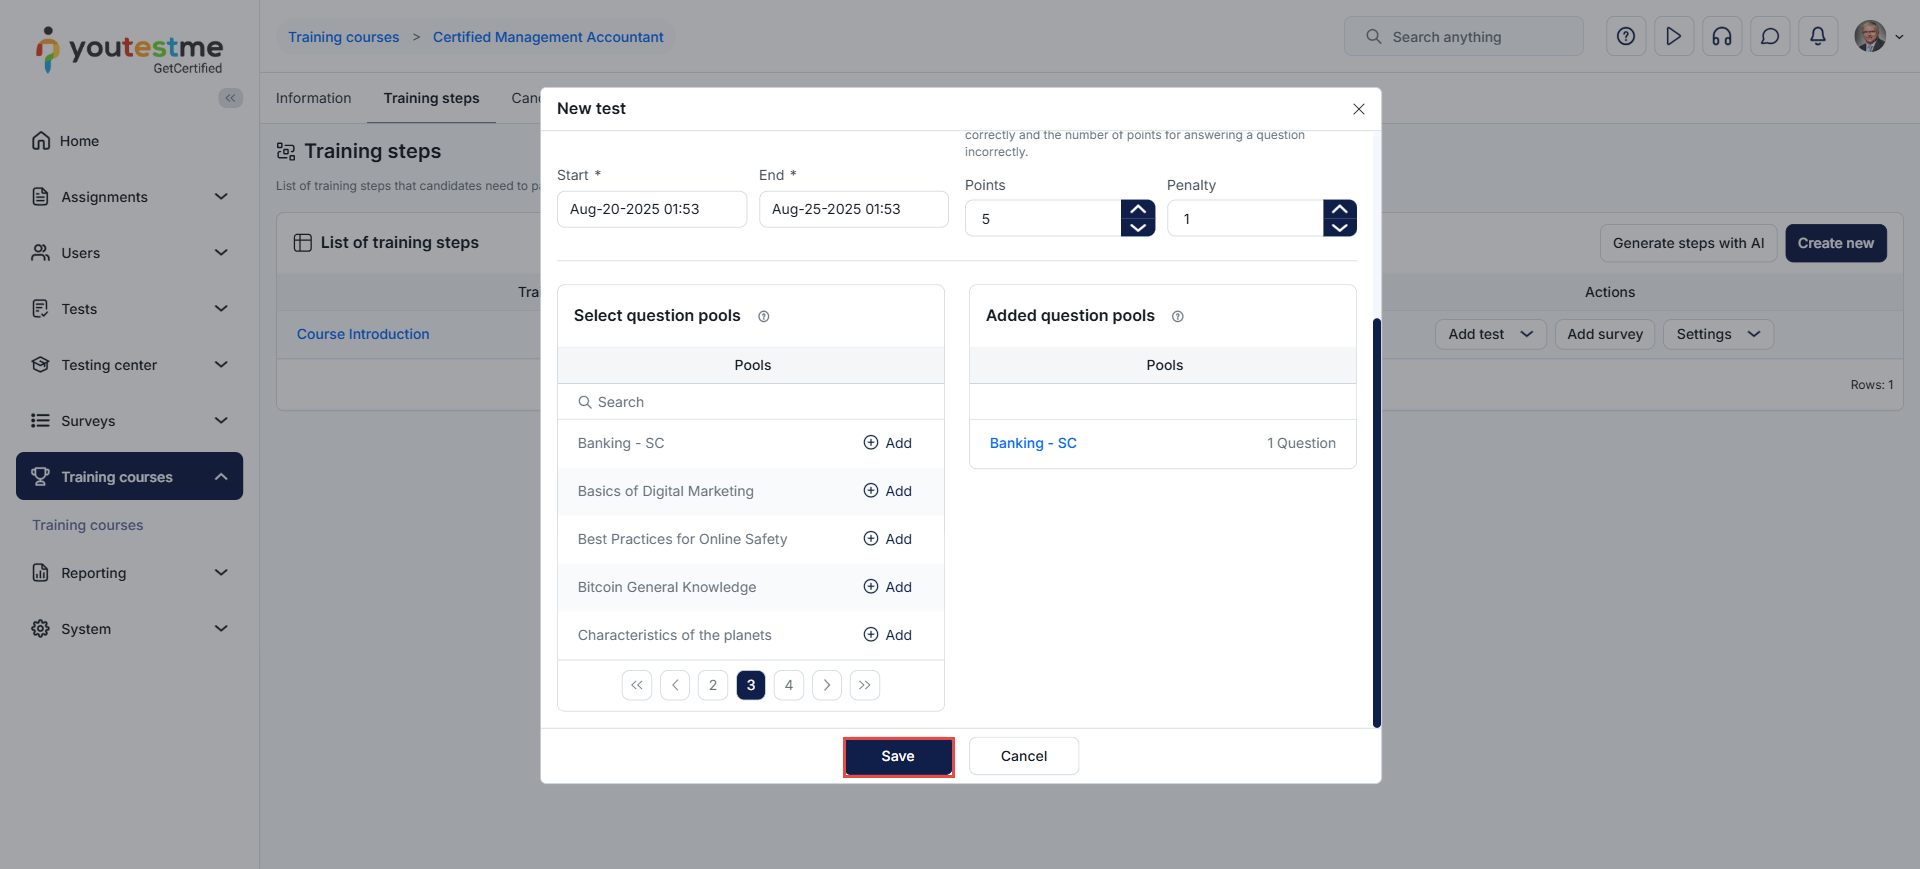1920x869 pixels.
Task: Collapse the sidebar with double-chevron icon
Action: [x=231, y=98]
